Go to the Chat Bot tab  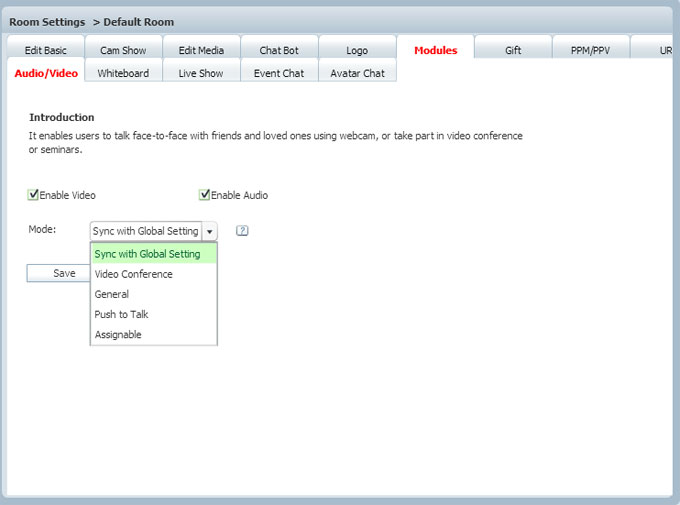(279, 50)
